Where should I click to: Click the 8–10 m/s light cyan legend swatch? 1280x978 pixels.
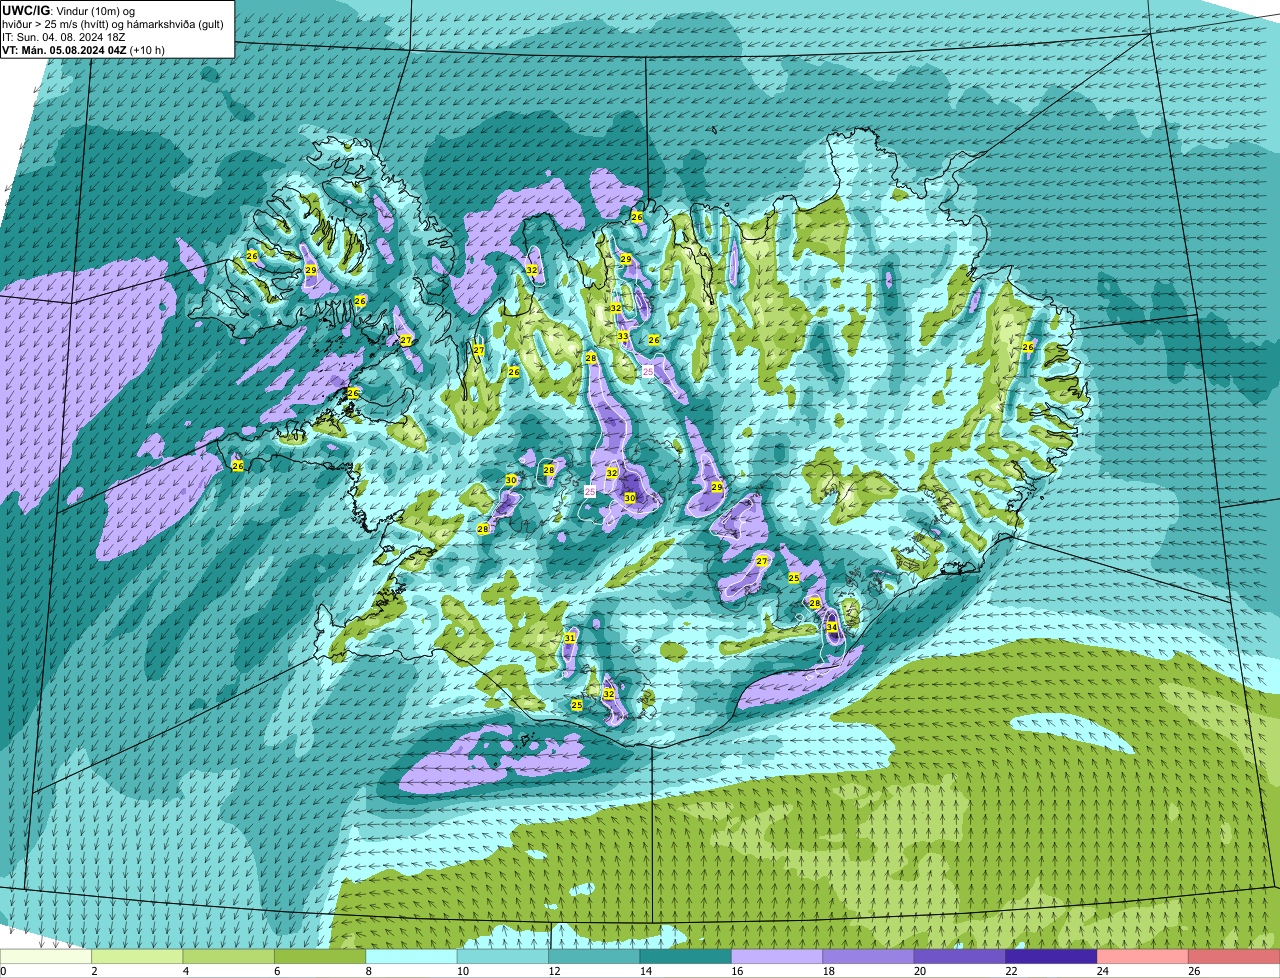[412, 956]
